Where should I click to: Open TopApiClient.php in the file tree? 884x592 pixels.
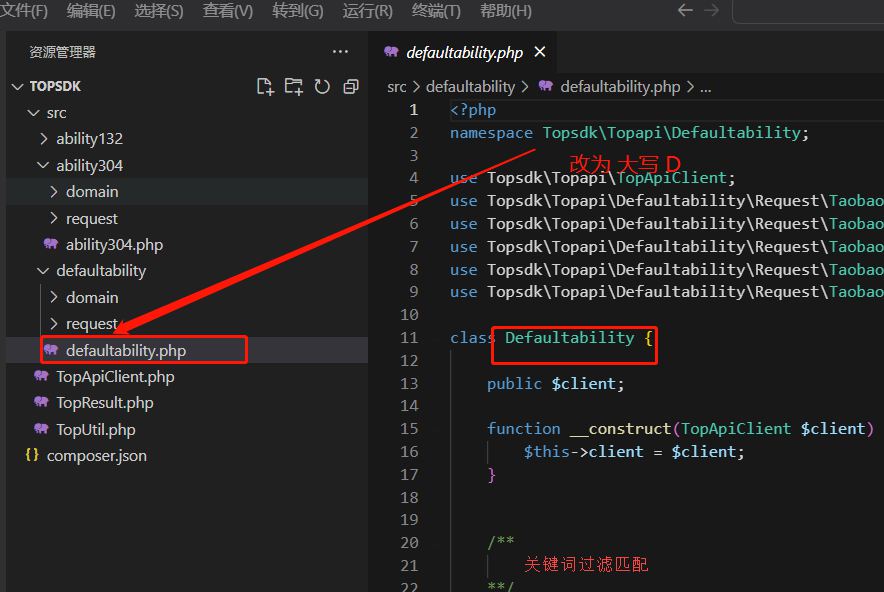(x=114, y=377)
